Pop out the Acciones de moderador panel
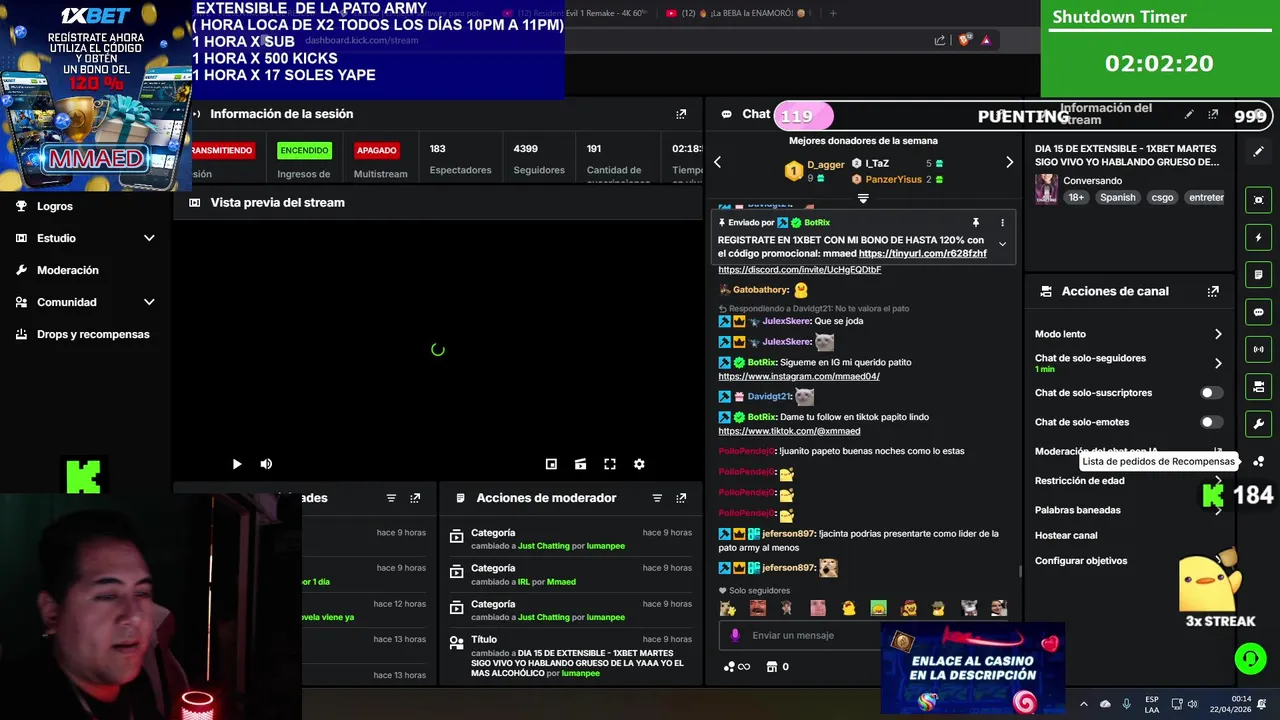The image size is (1280, 720). [x=681, y=498]
